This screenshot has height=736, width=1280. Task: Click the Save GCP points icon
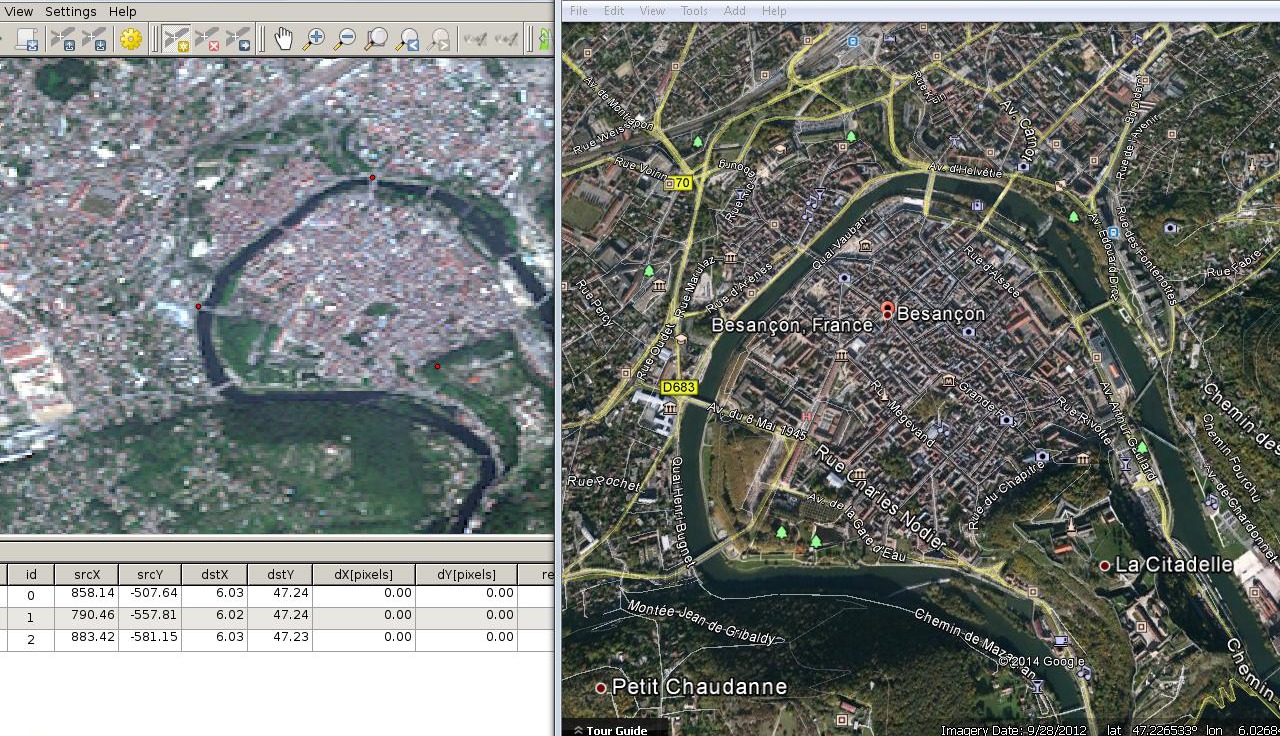click(x=95, y=40)
